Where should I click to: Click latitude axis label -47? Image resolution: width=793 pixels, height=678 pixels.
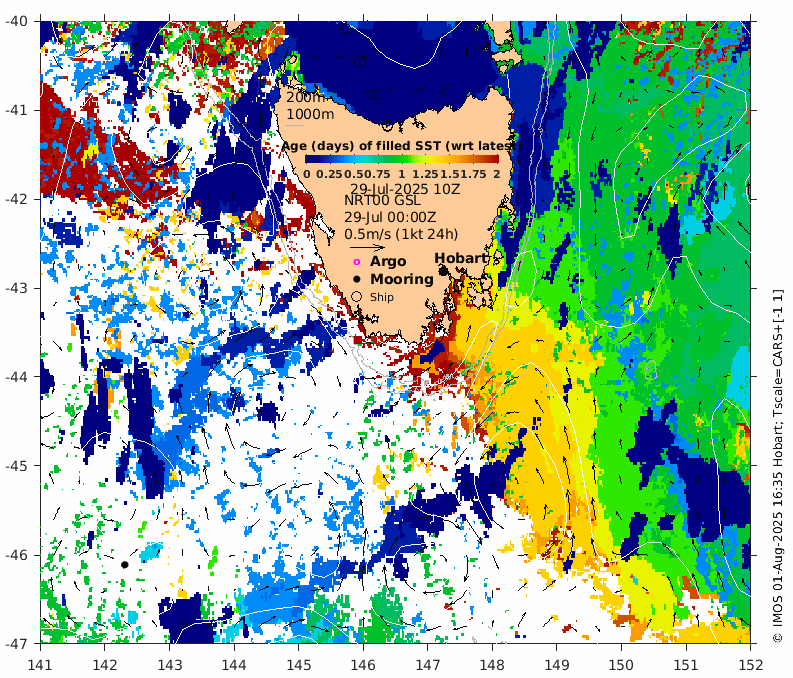click(x=16, y=644)
